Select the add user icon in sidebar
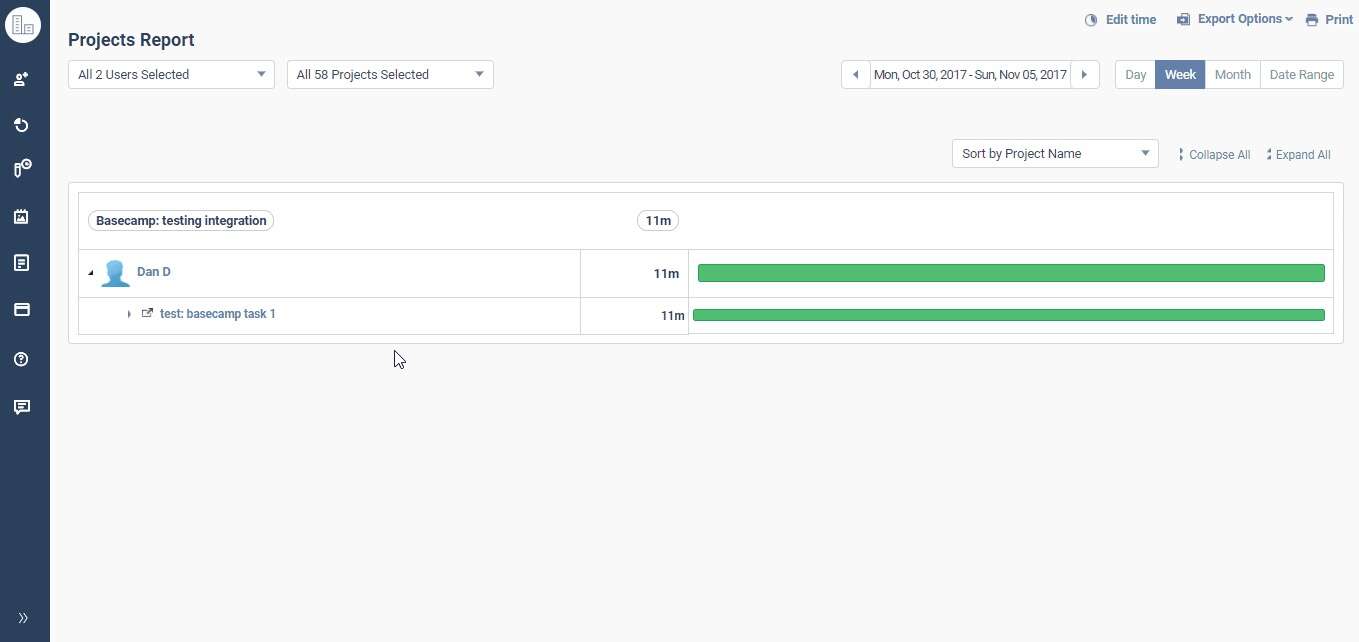Image resolution: width=1359 pixels, height=642 pixels. tap(21, 79)
